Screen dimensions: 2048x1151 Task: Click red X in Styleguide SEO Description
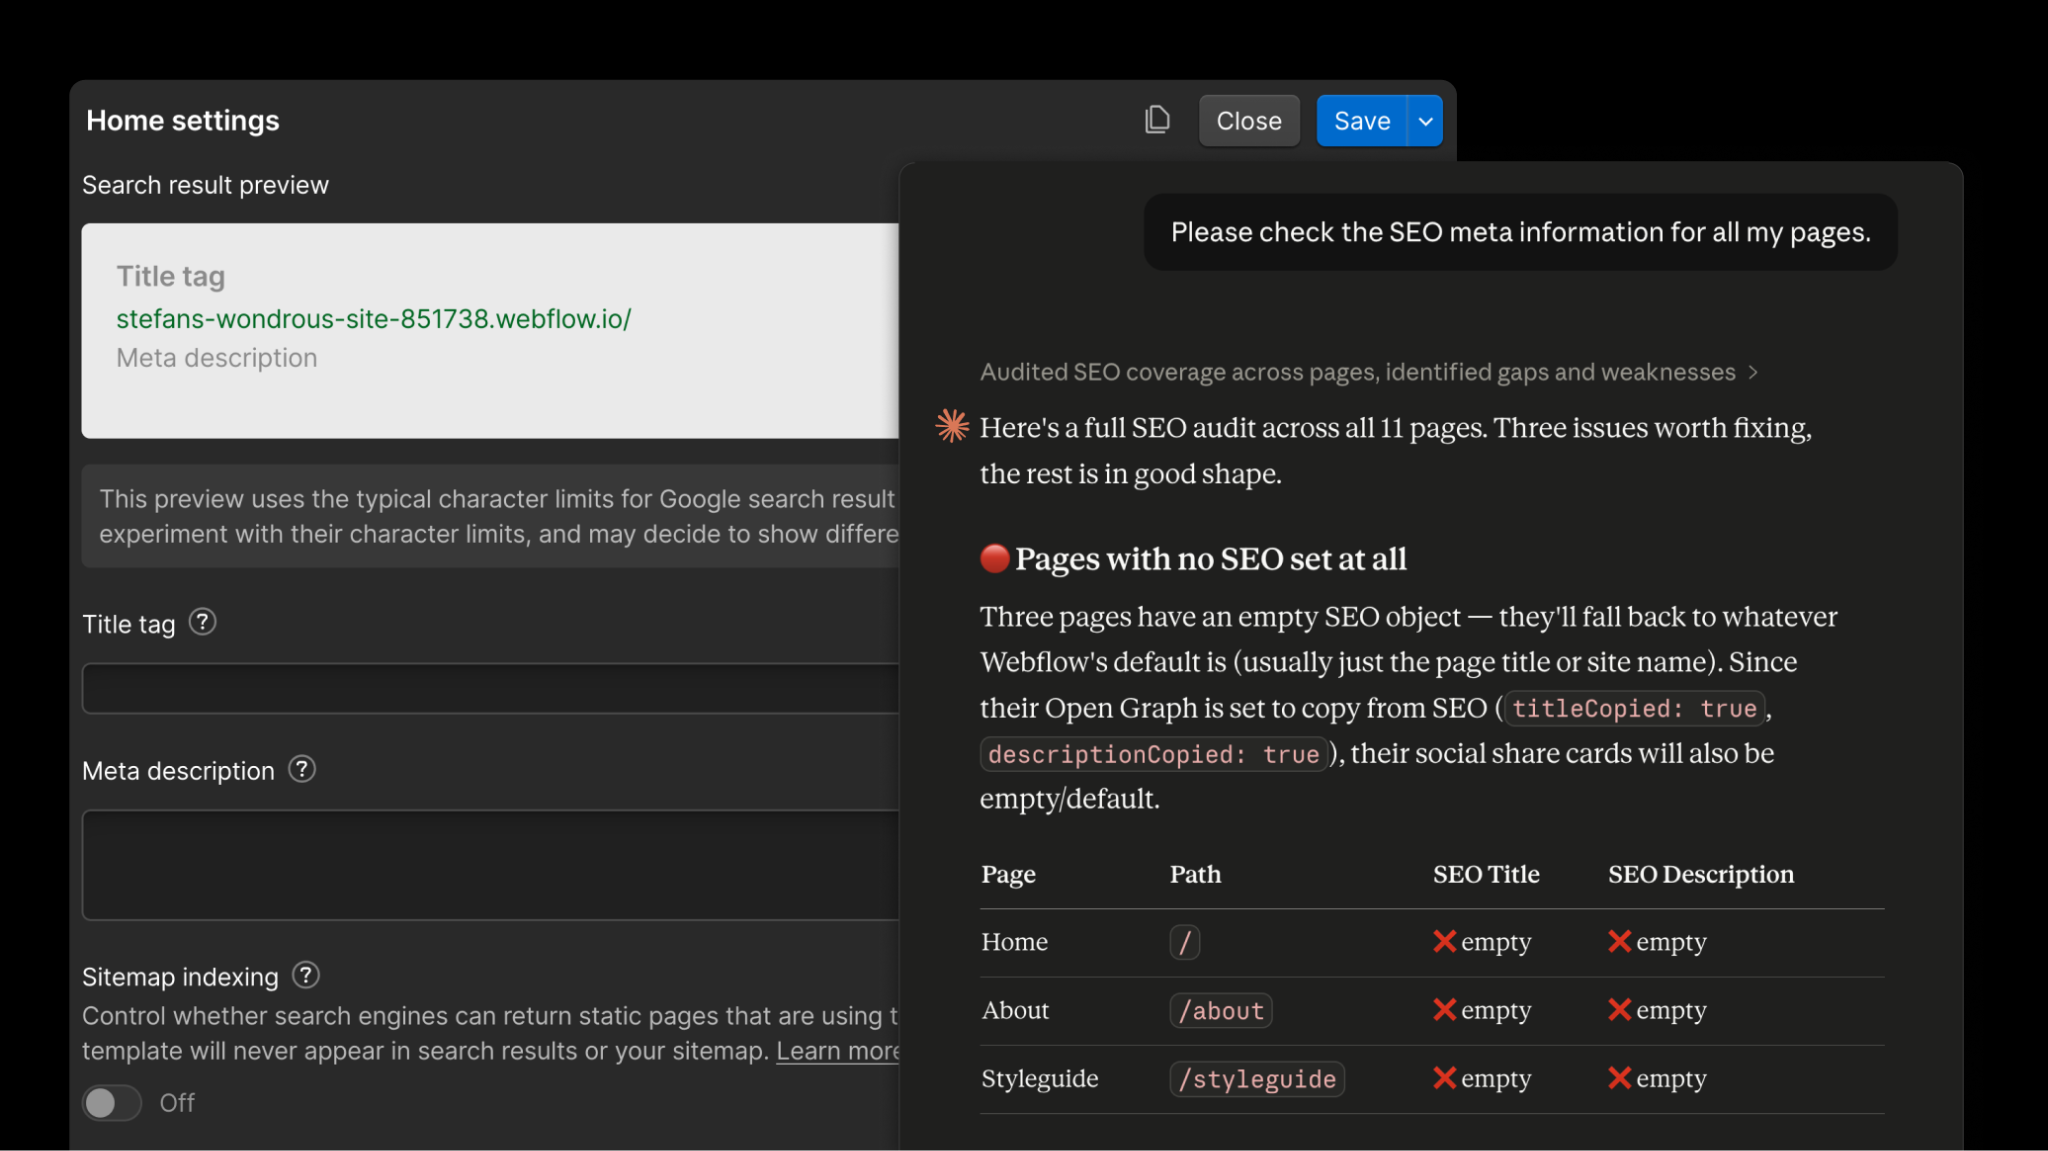pyautogui.click(x=1619, y=1078)
